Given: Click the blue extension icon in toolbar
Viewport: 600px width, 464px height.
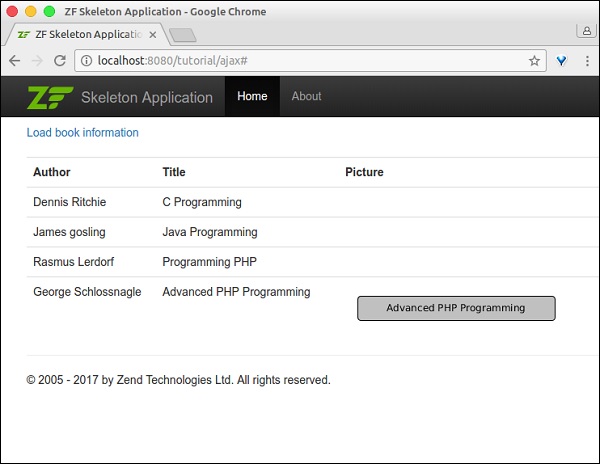Looking at the screenshot, I should [562, 61].
